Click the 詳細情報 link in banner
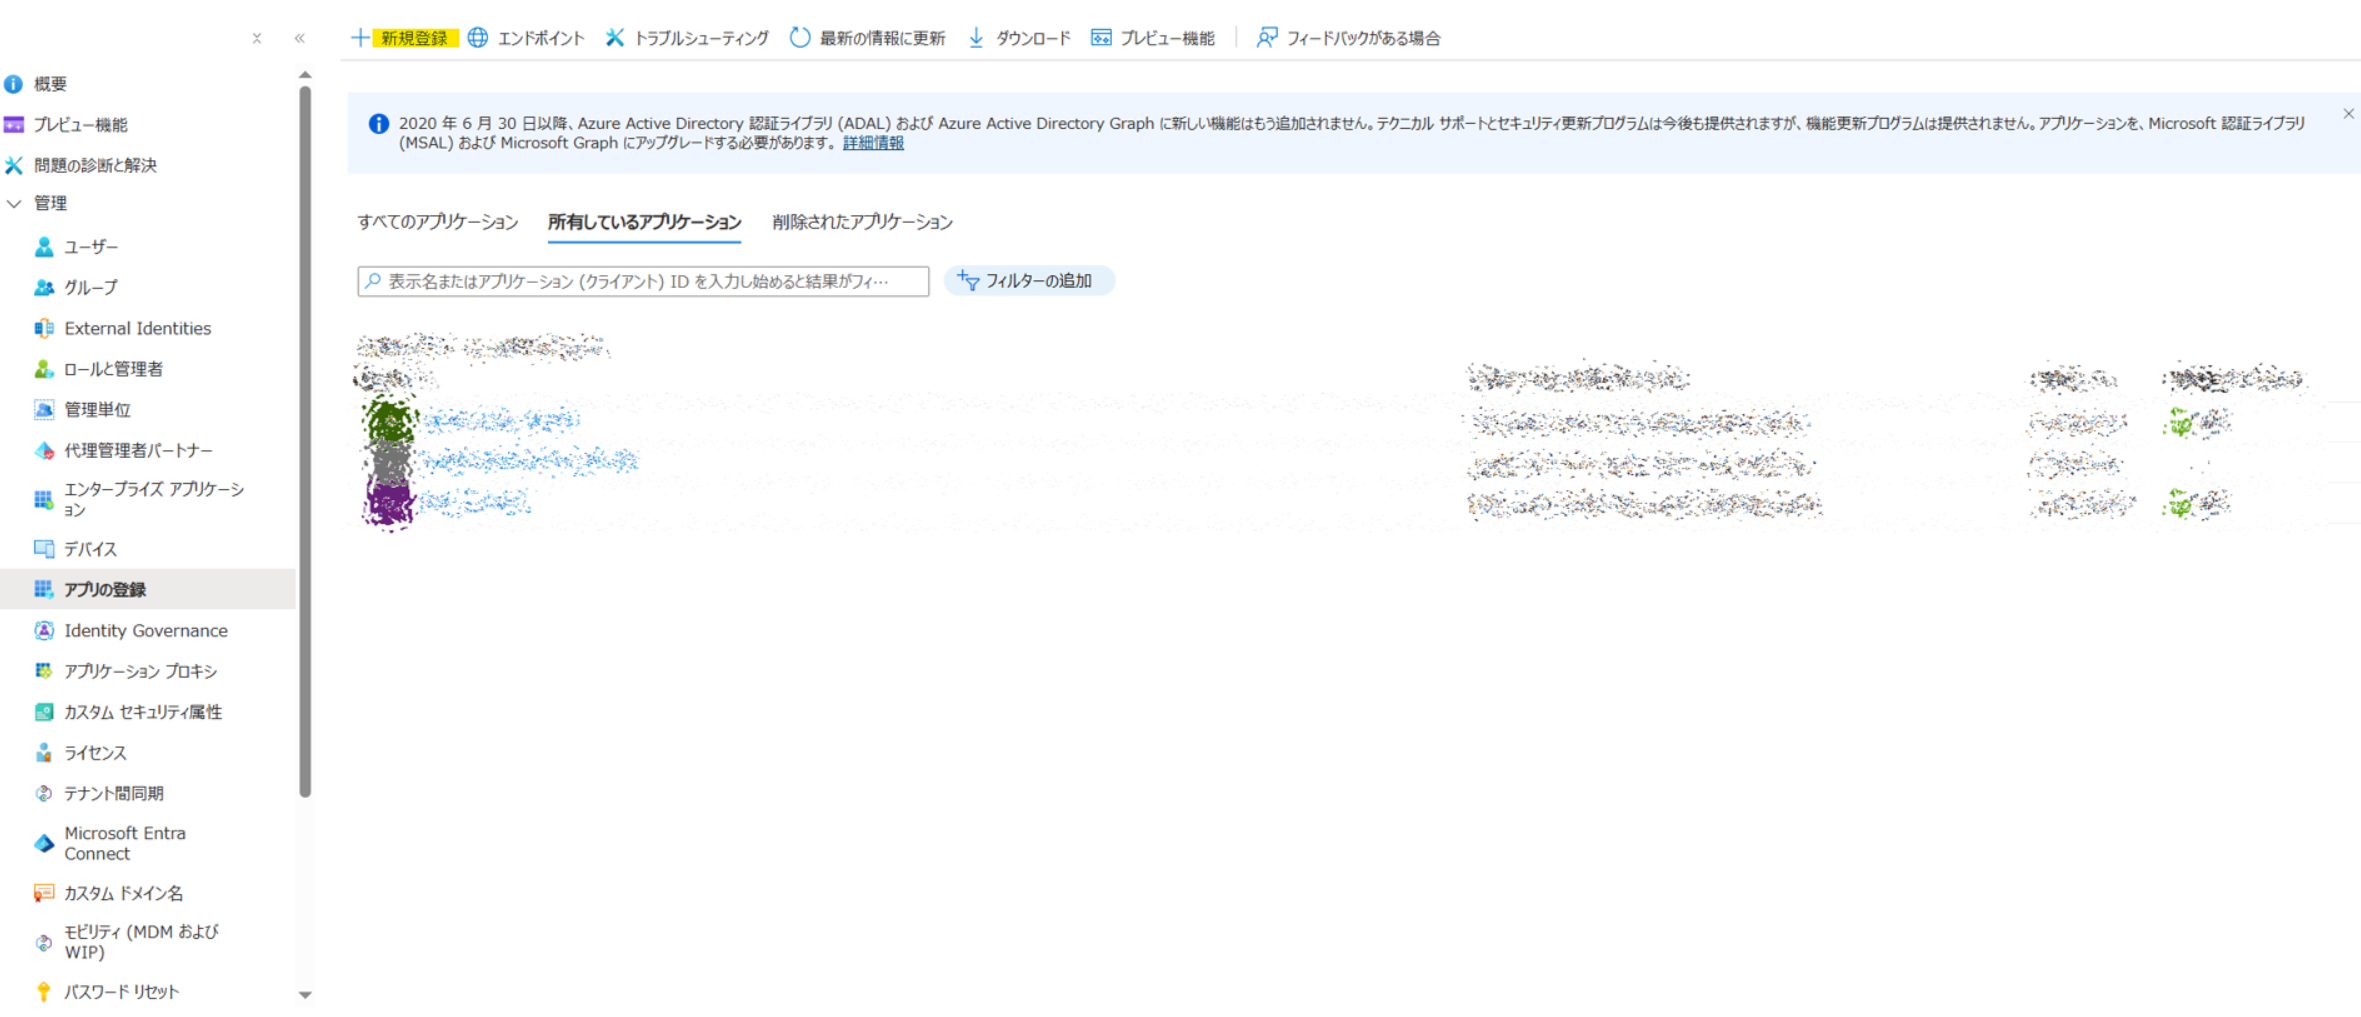The height and width of the screenshot is (1017, 2361). point(873,143)
